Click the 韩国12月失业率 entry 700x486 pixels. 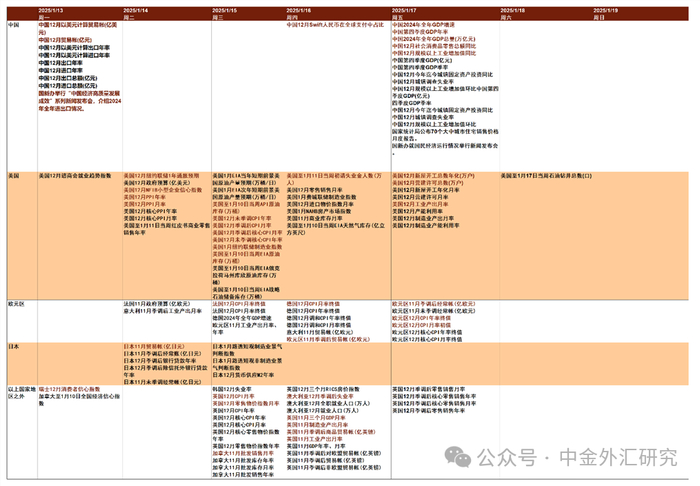(232, 389)
